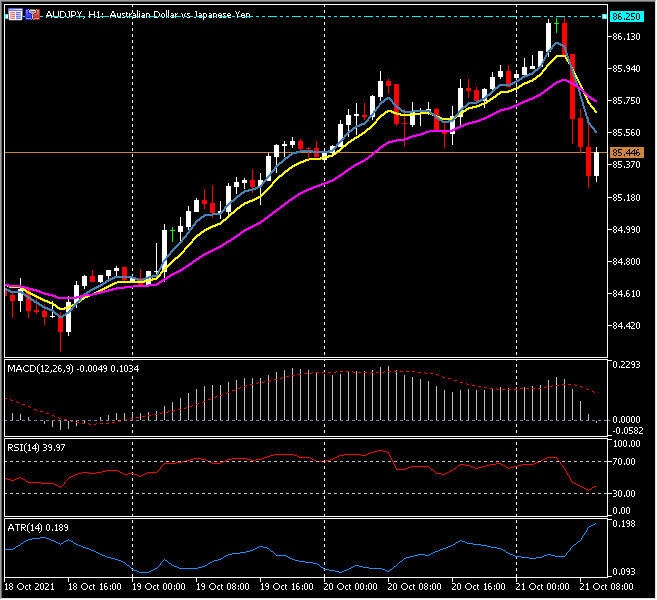Open the Depth of Market table icon
The width and height of the screenshot is (657, 600).
click(x=15, y=15)
